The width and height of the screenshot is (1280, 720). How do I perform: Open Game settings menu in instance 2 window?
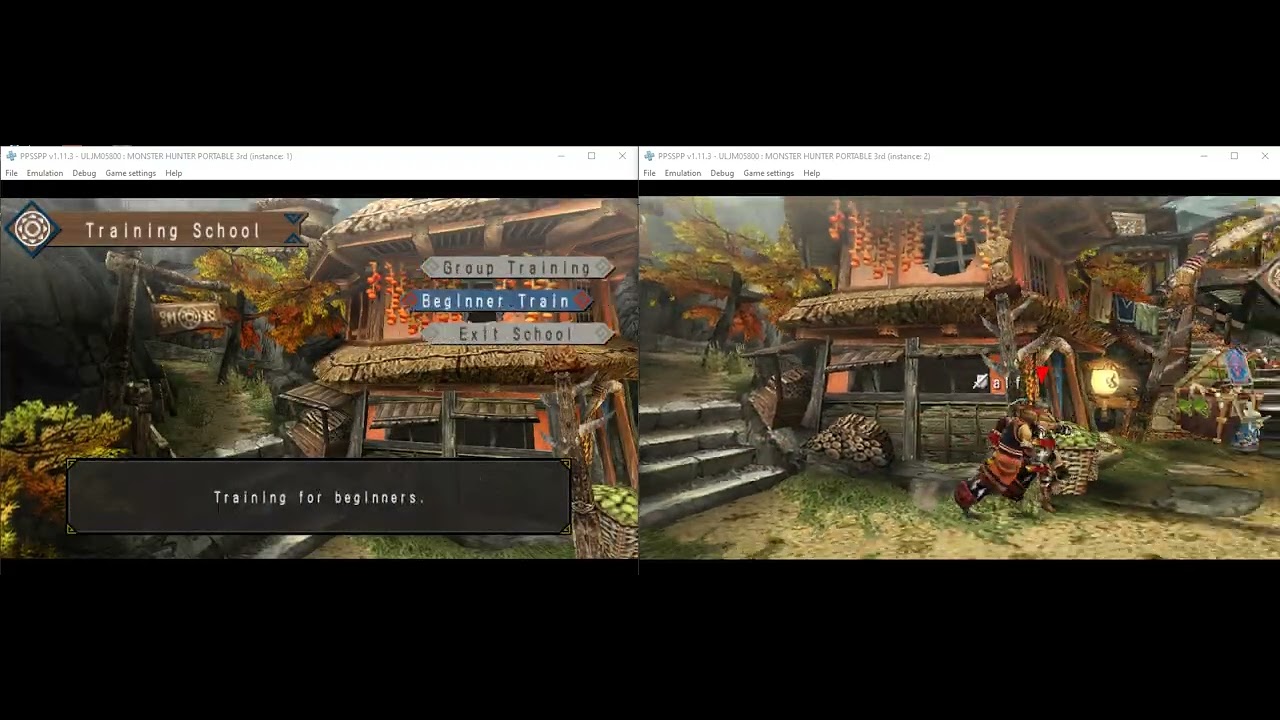(769, 173)
